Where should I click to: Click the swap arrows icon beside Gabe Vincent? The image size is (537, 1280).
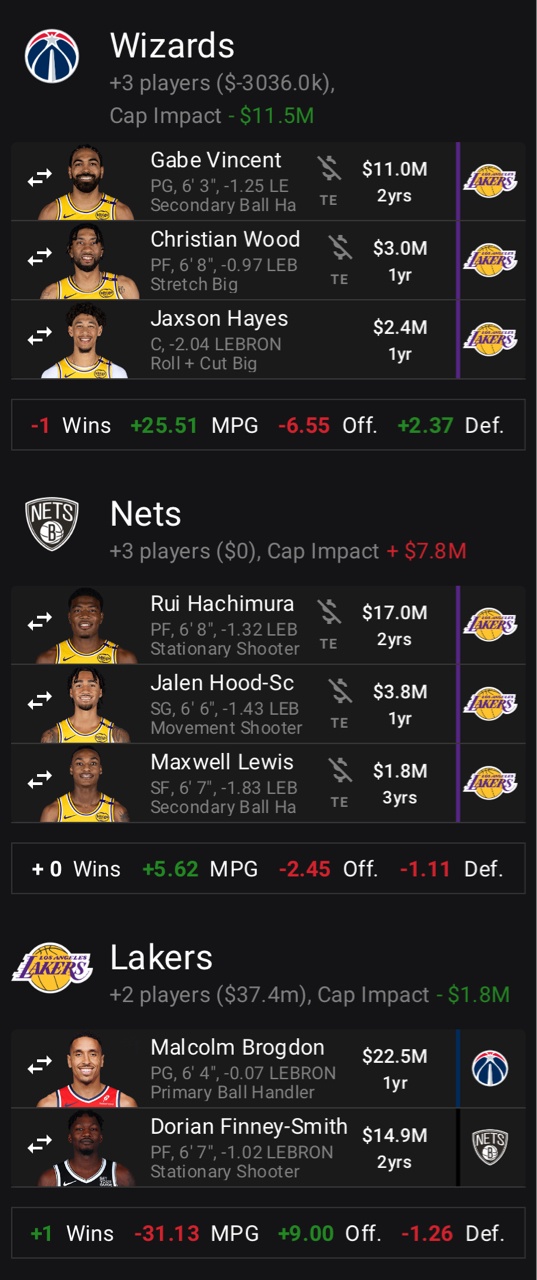click(39, 178)
